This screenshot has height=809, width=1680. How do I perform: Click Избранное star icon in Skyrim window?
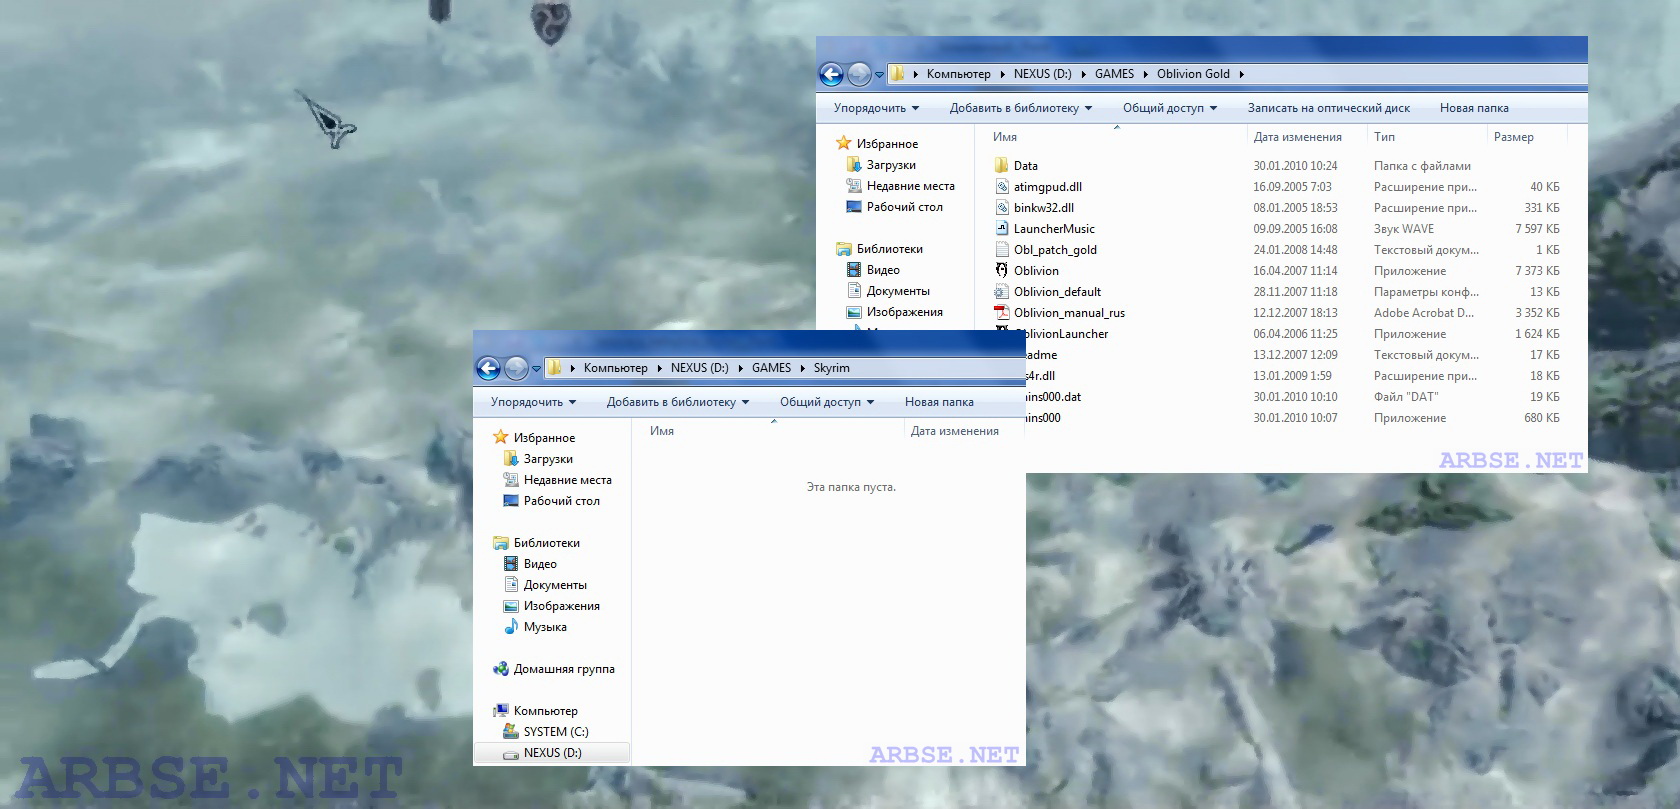[501, 437]
